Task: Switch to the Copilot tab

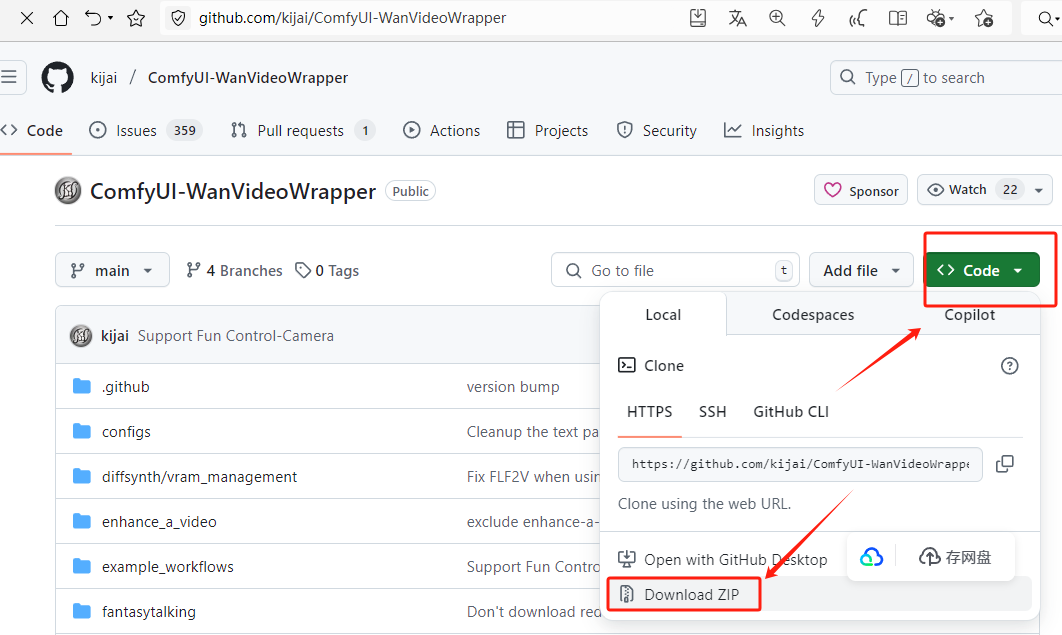Action: [x=969, y=315]
